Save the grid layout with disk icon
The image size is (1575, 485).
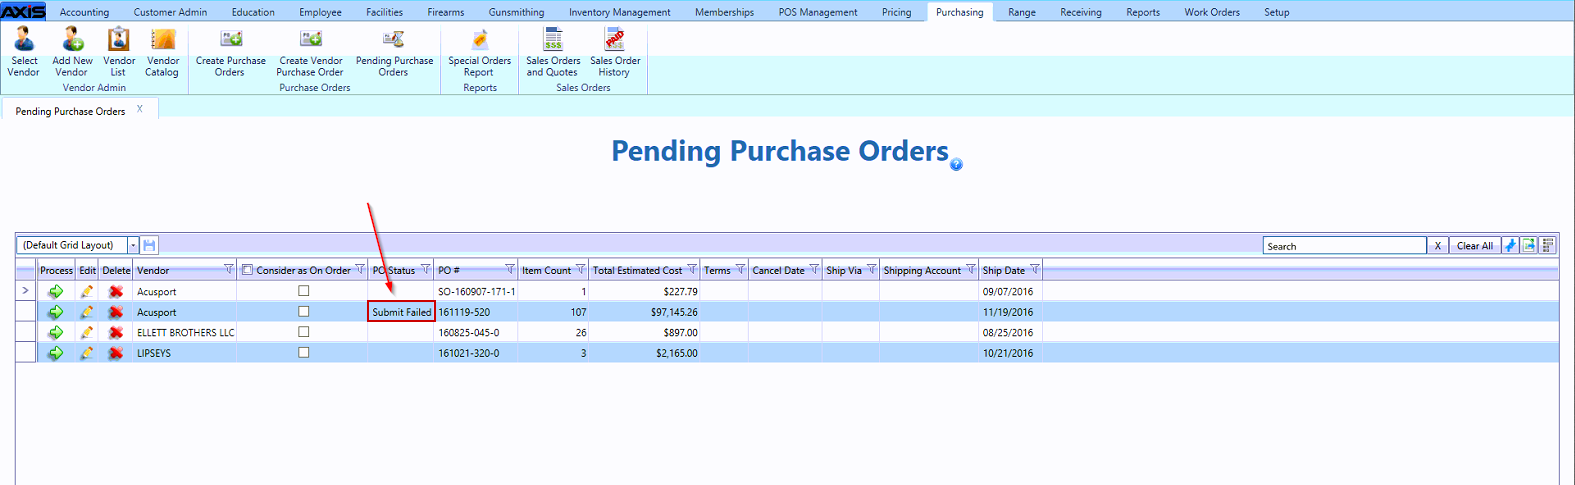coord(149,245)
